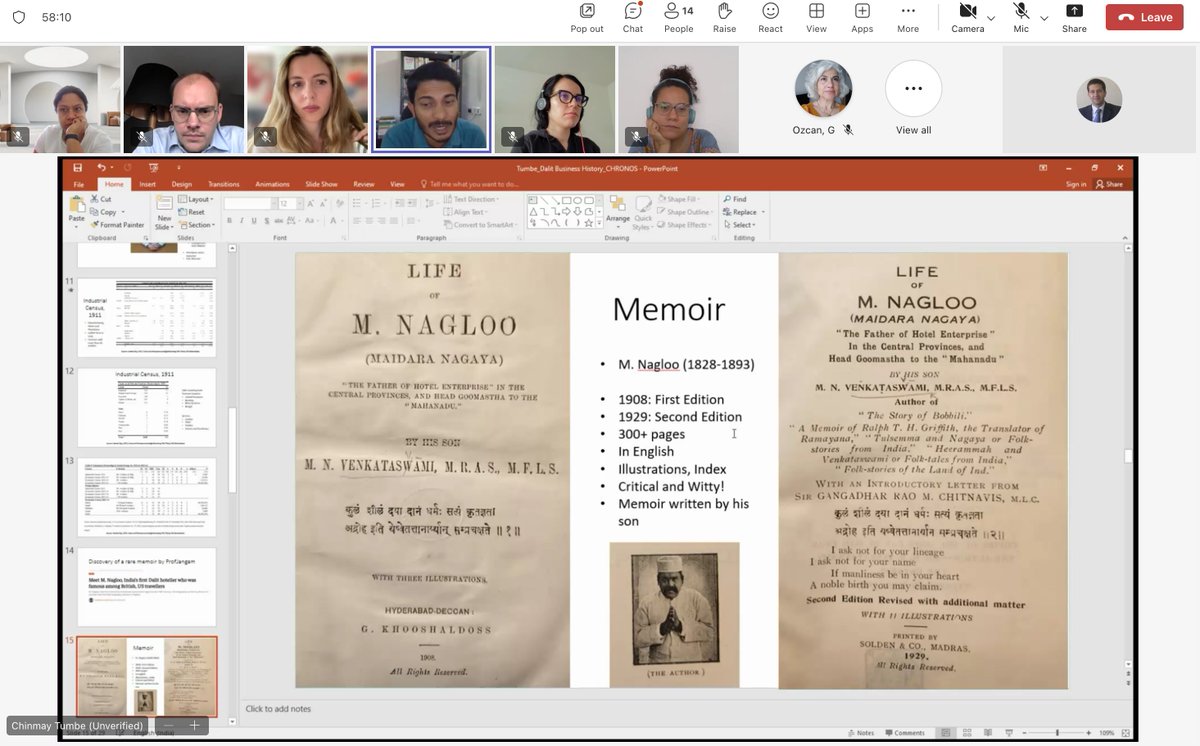Viewport: 1200px width, 746px height.
Task: Open the Pop out option
Action: 587,17
